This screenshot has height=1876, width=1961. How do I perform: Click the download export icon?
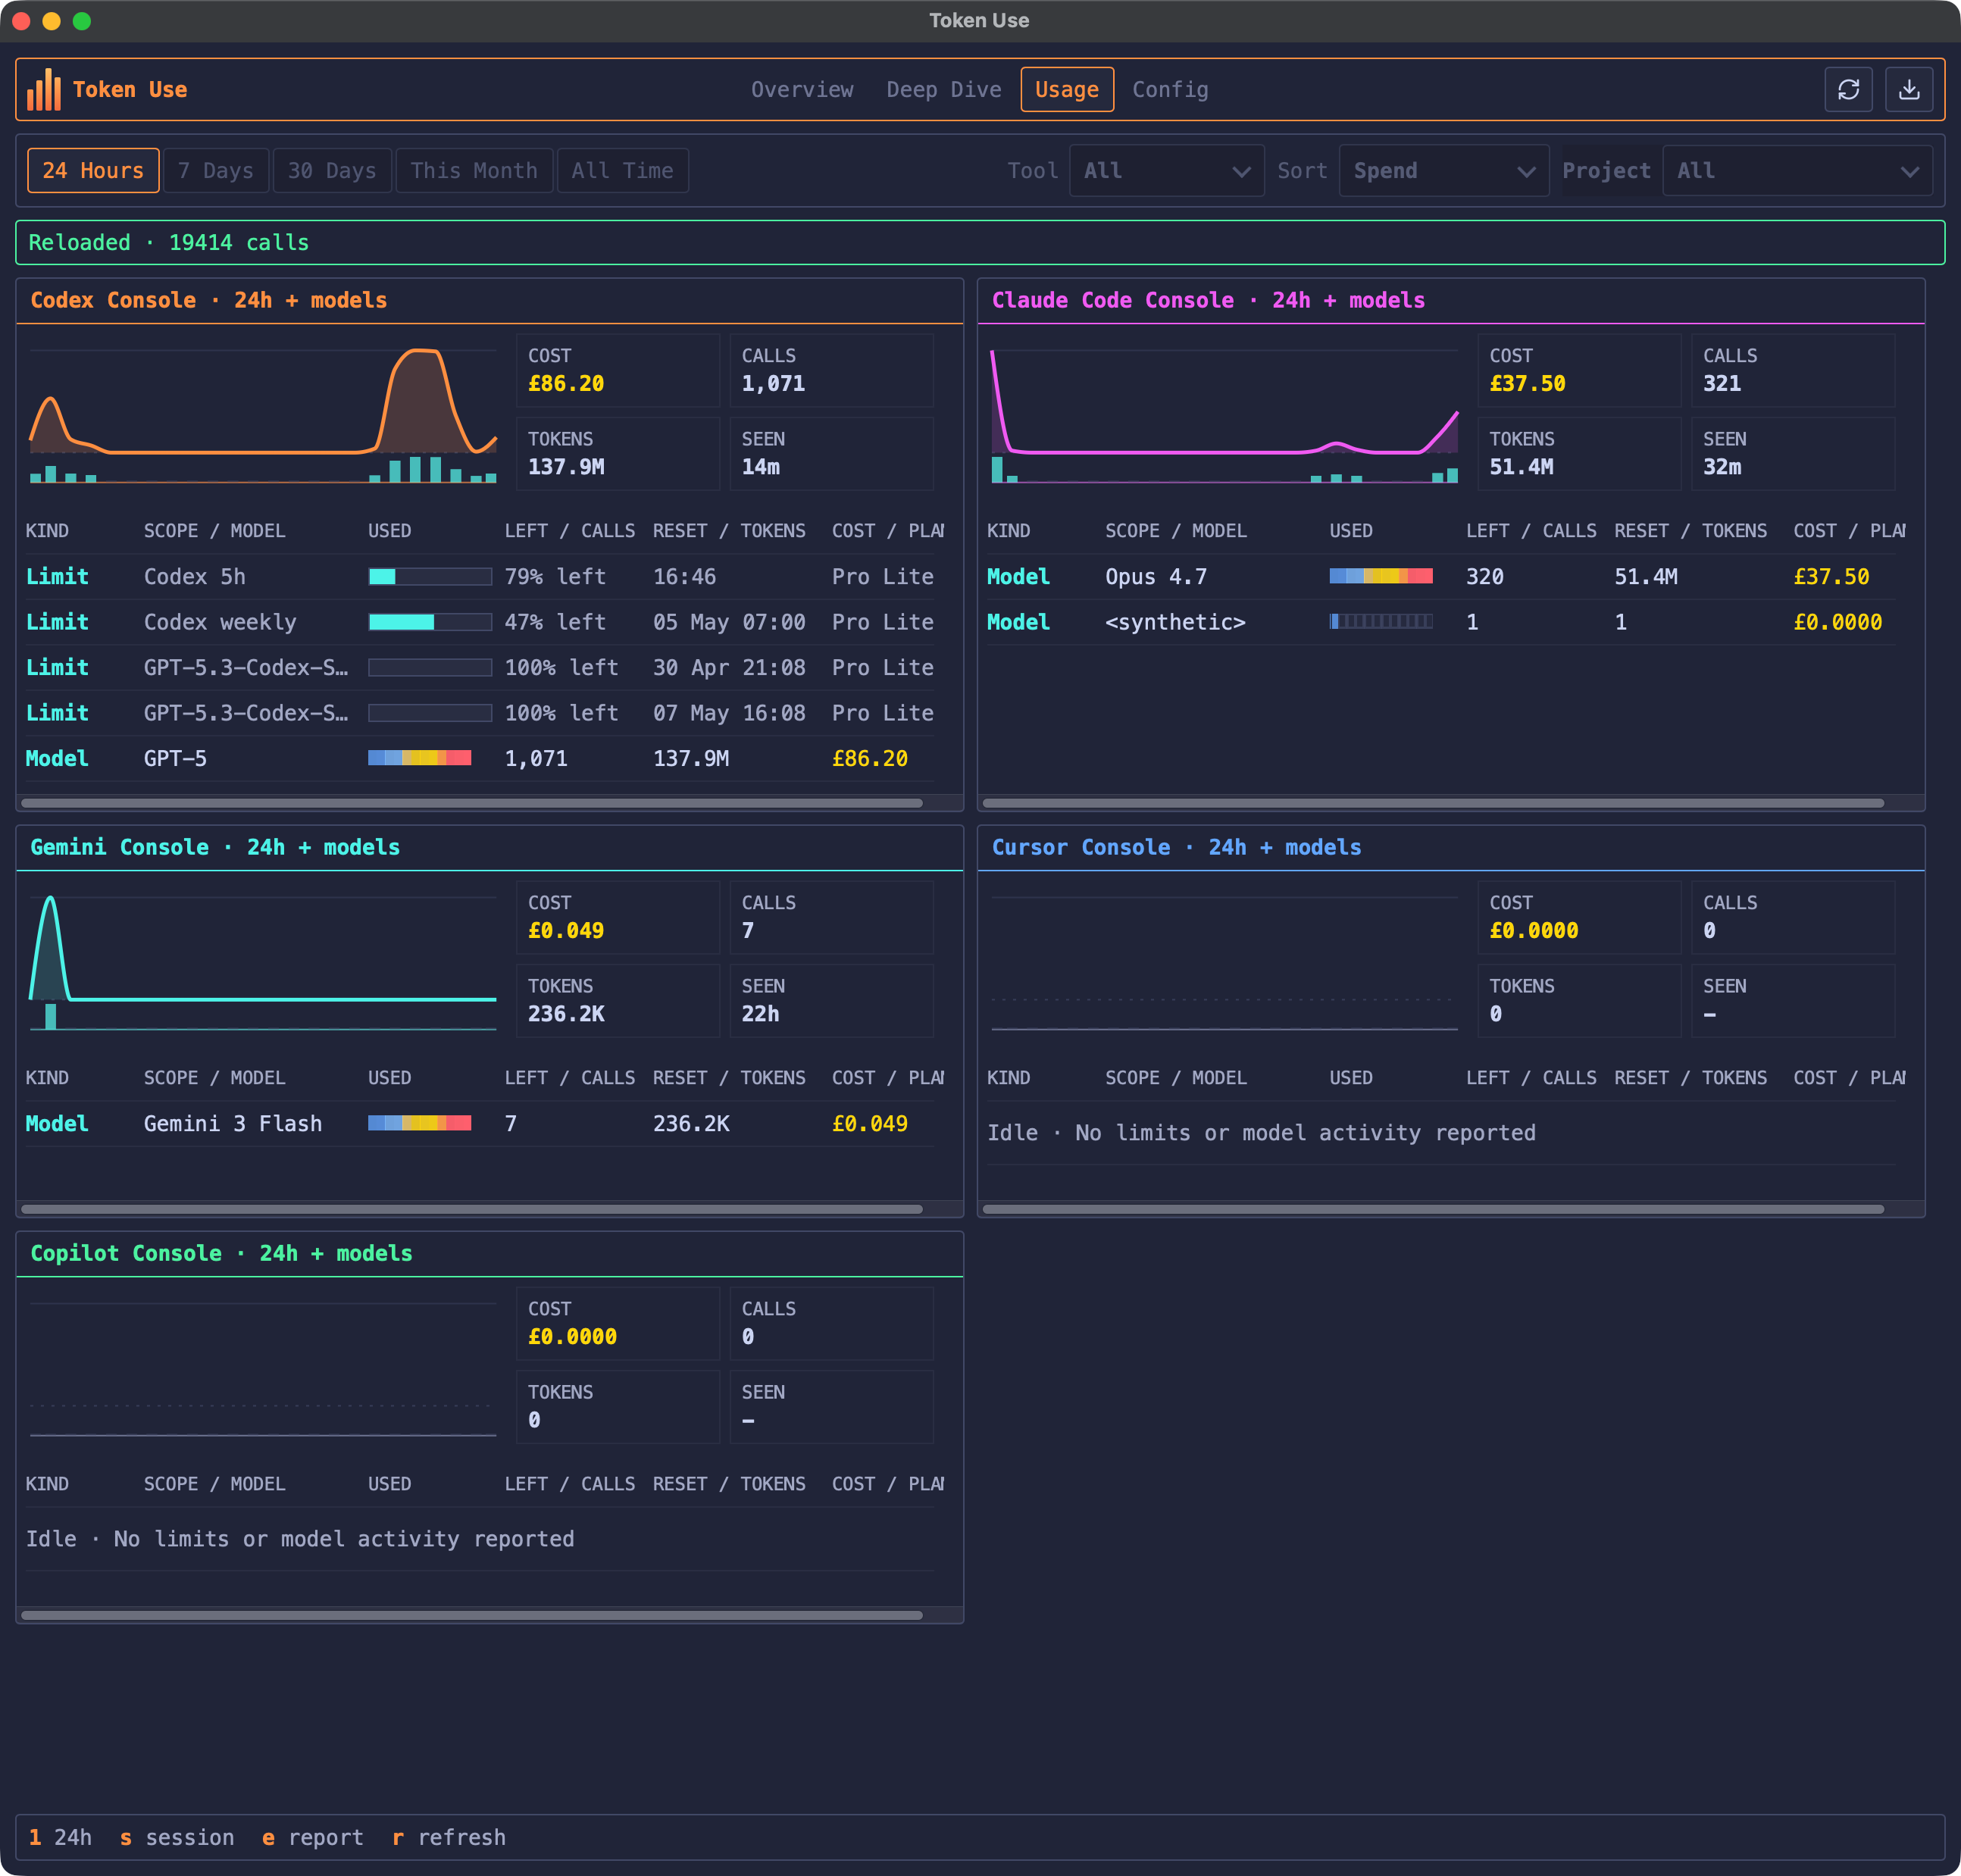click(x=1908, y=90)
